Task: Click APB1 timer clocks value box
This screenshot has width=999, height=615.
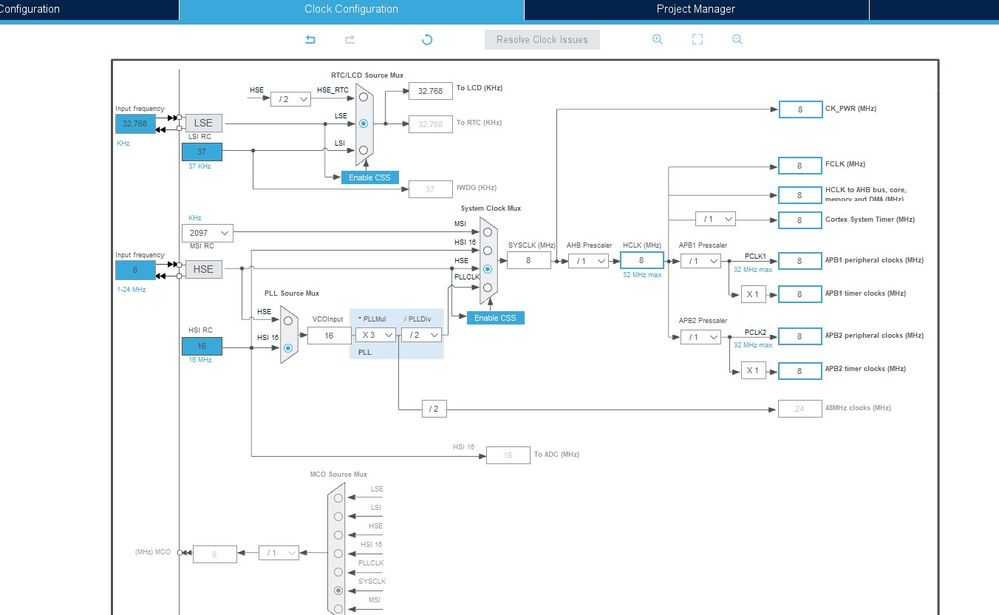Action: [800, 294]
